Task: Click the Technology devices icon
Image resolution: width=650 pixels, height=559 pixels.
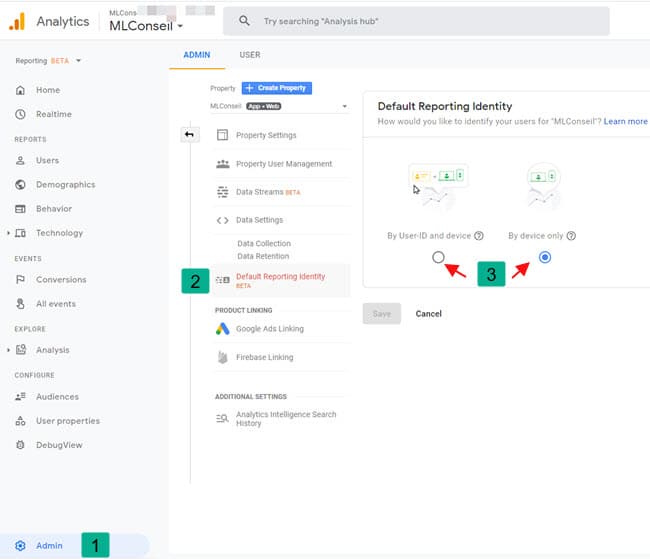Action: (x=20, y=233)
